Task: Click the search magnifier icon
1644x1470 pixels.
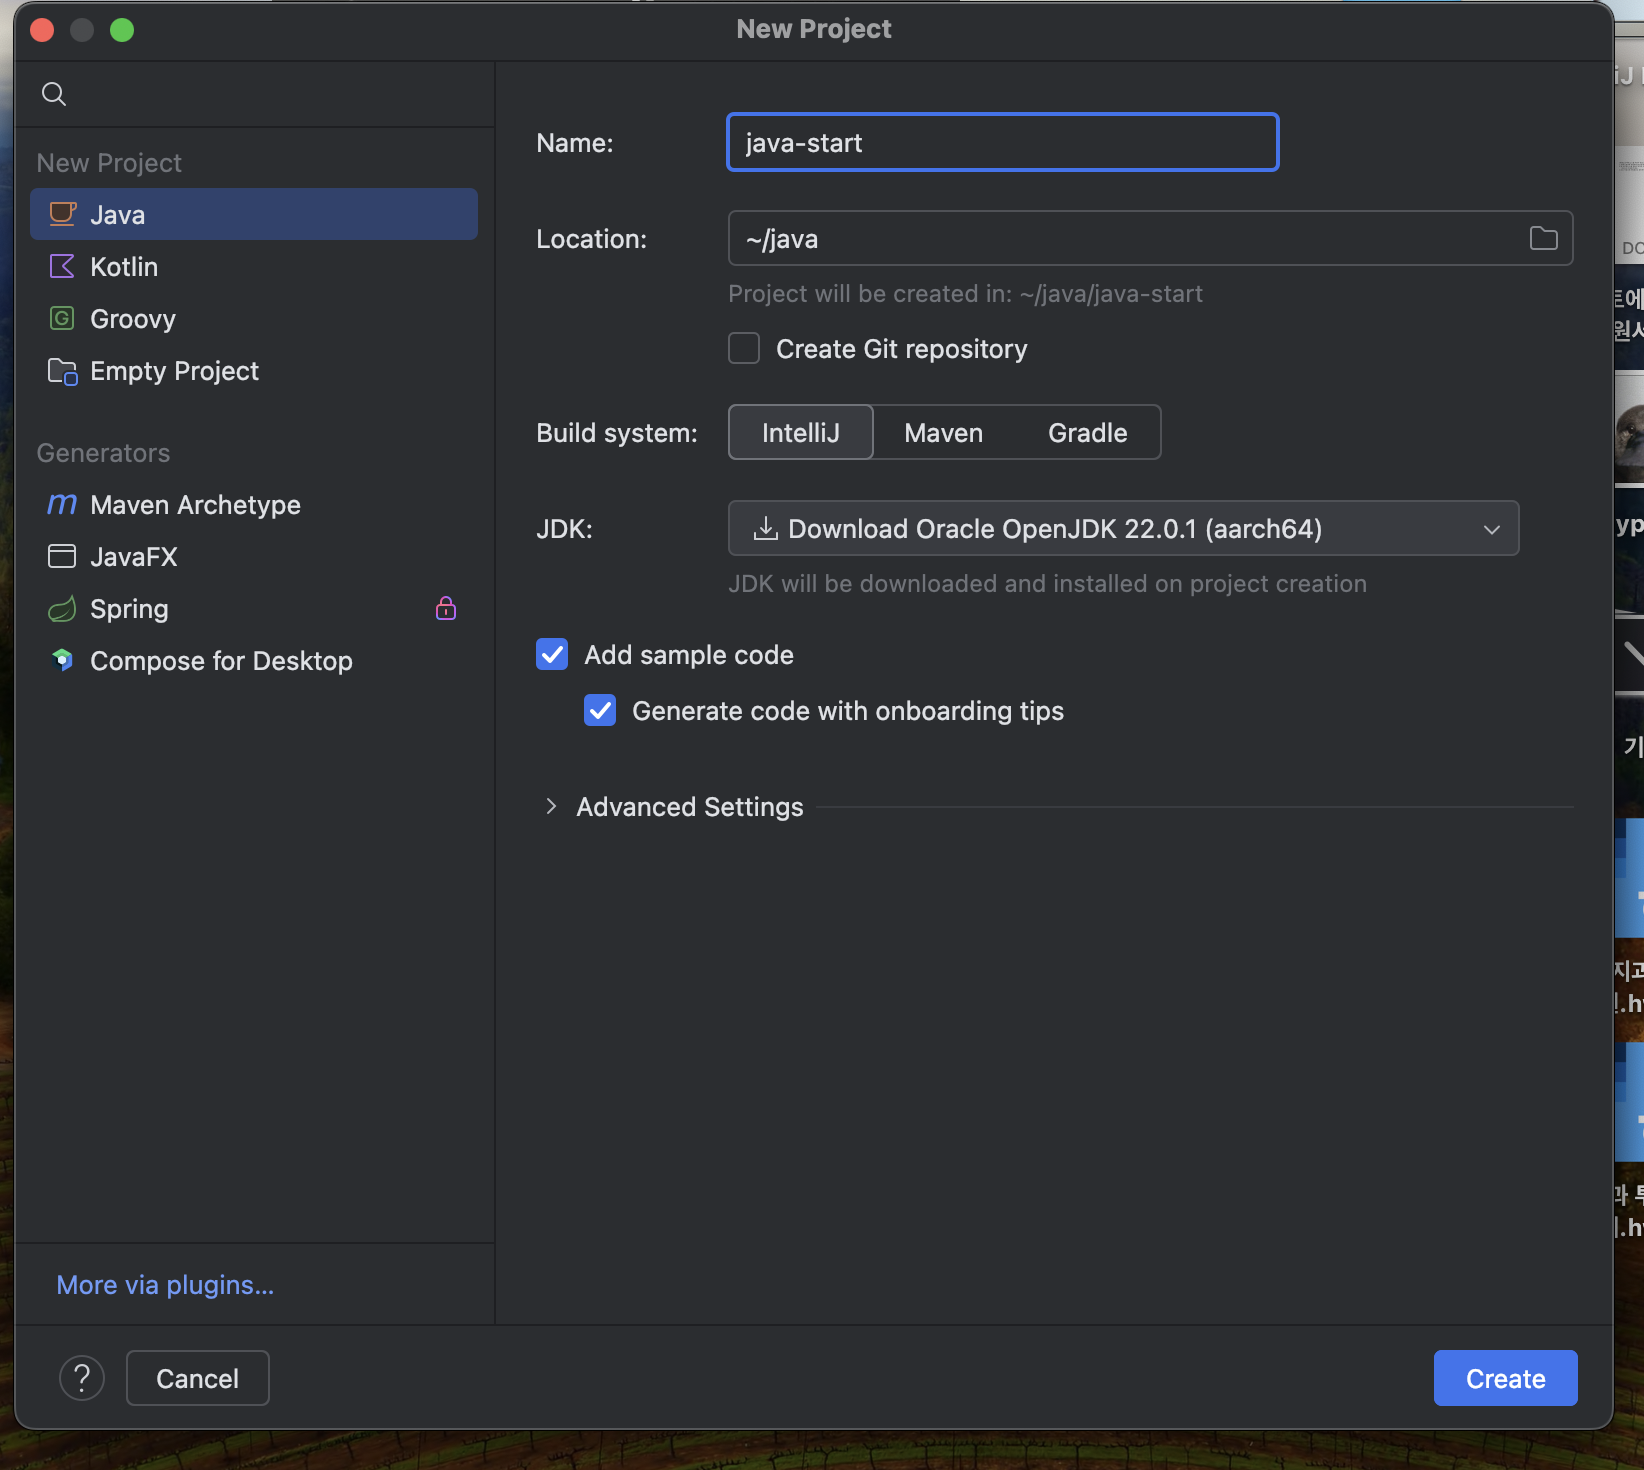Action: (54, 94)
